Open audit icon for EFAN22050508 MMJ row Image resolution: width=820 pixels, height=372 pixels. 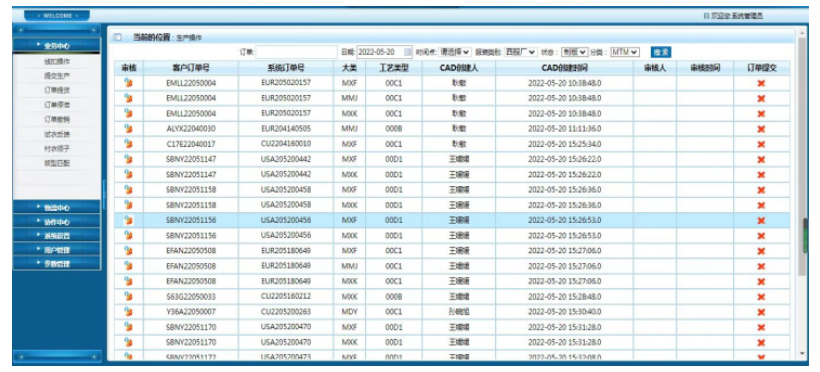pyautogui.click(x=128, y=266)
